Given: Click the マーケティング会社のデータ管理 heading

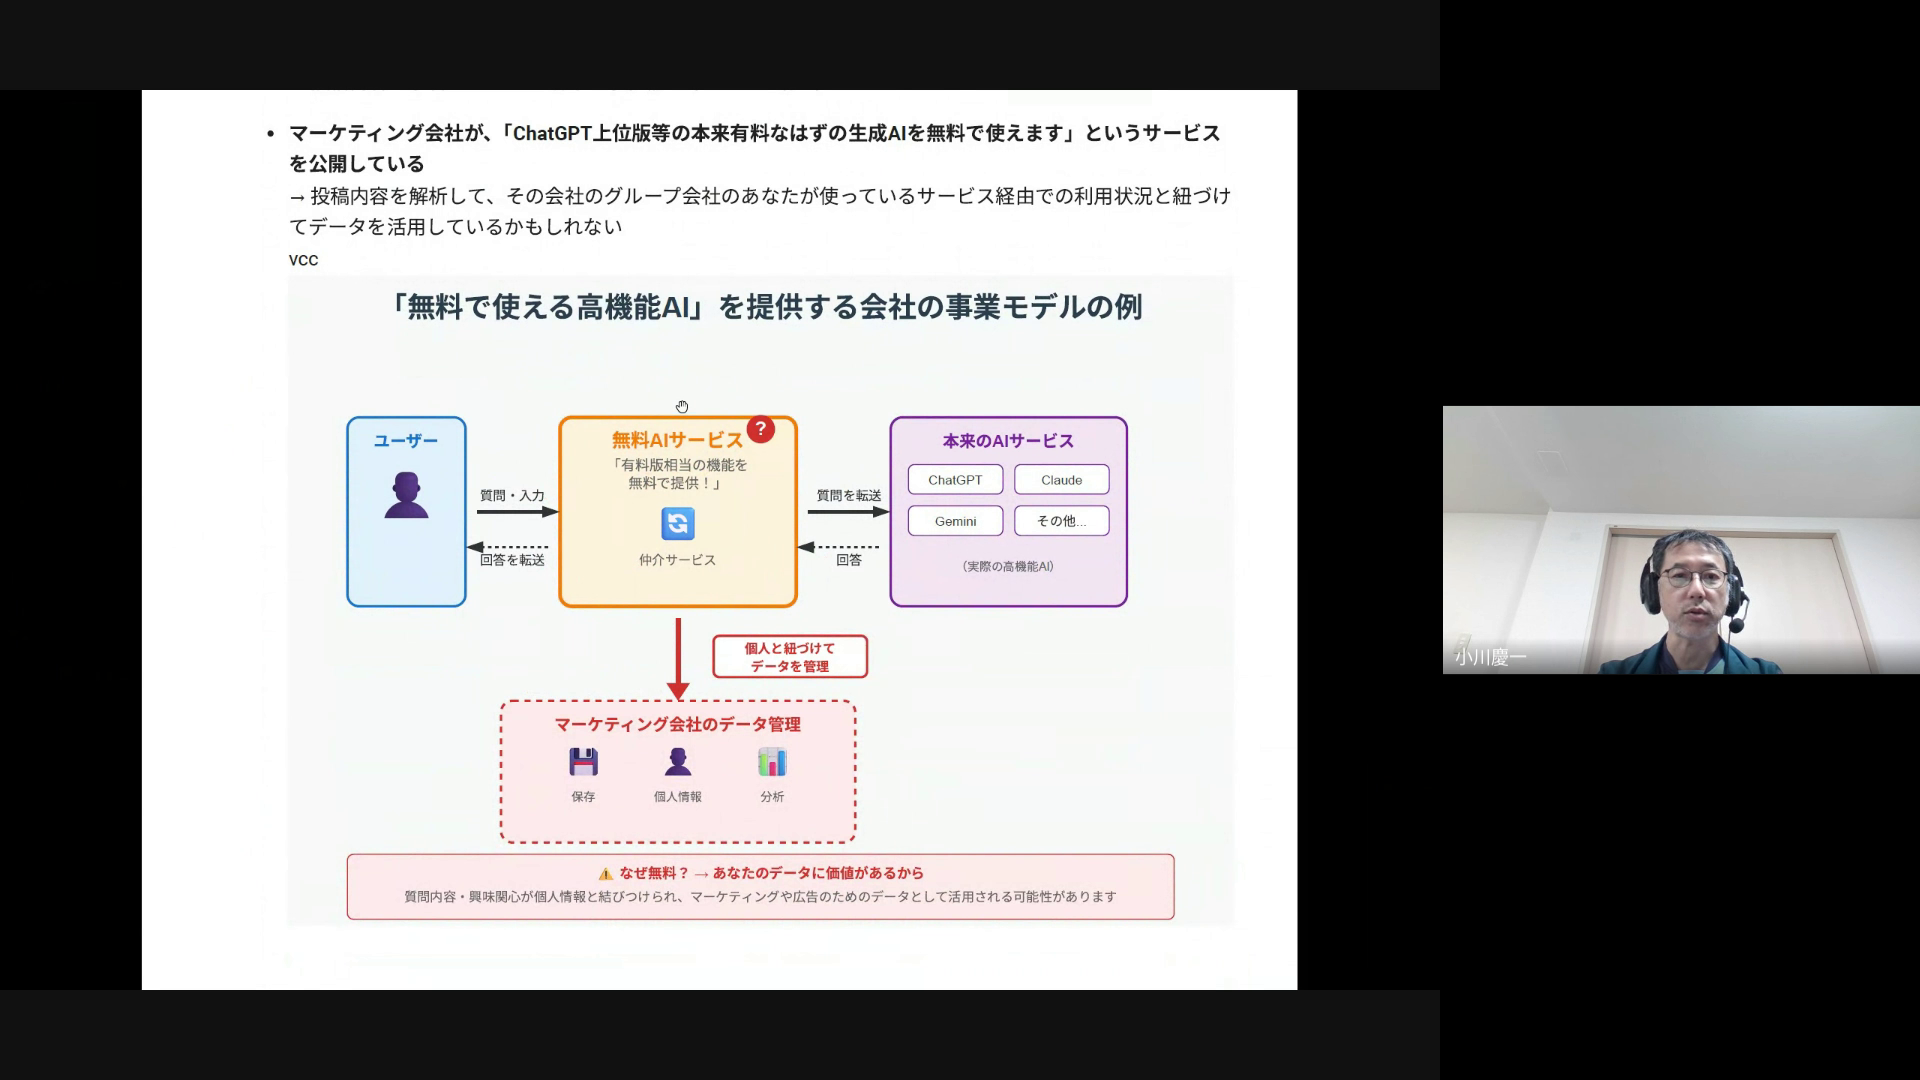Looking at the screenshot, I should point(677,724).
